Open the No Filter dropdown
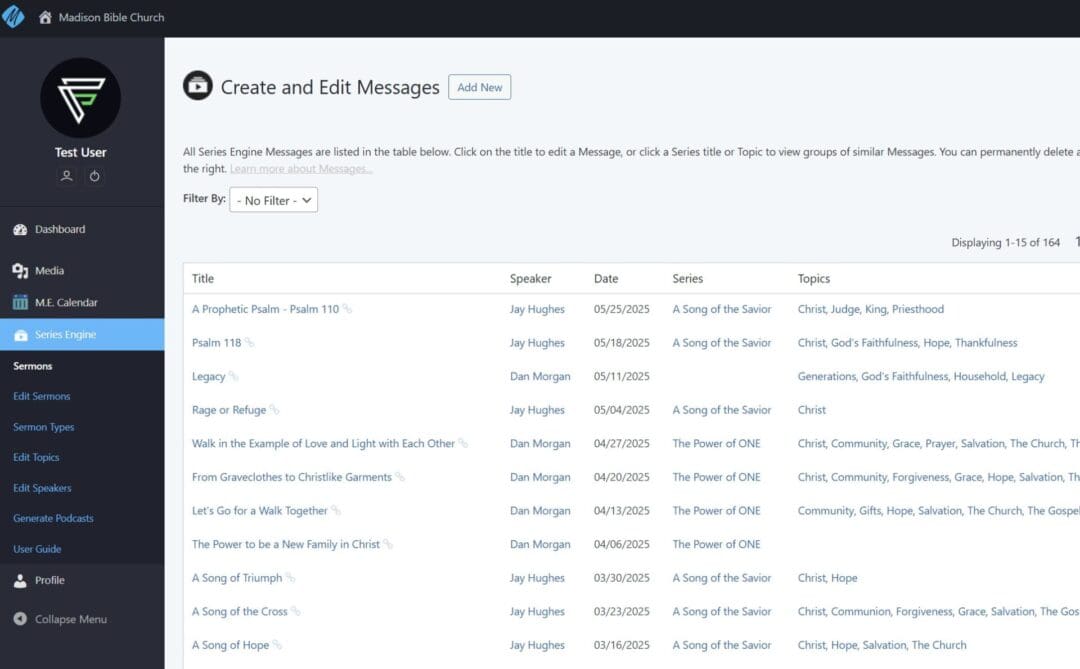The image size is (1080, 669). pyautogui.click(x=273, y=200)
